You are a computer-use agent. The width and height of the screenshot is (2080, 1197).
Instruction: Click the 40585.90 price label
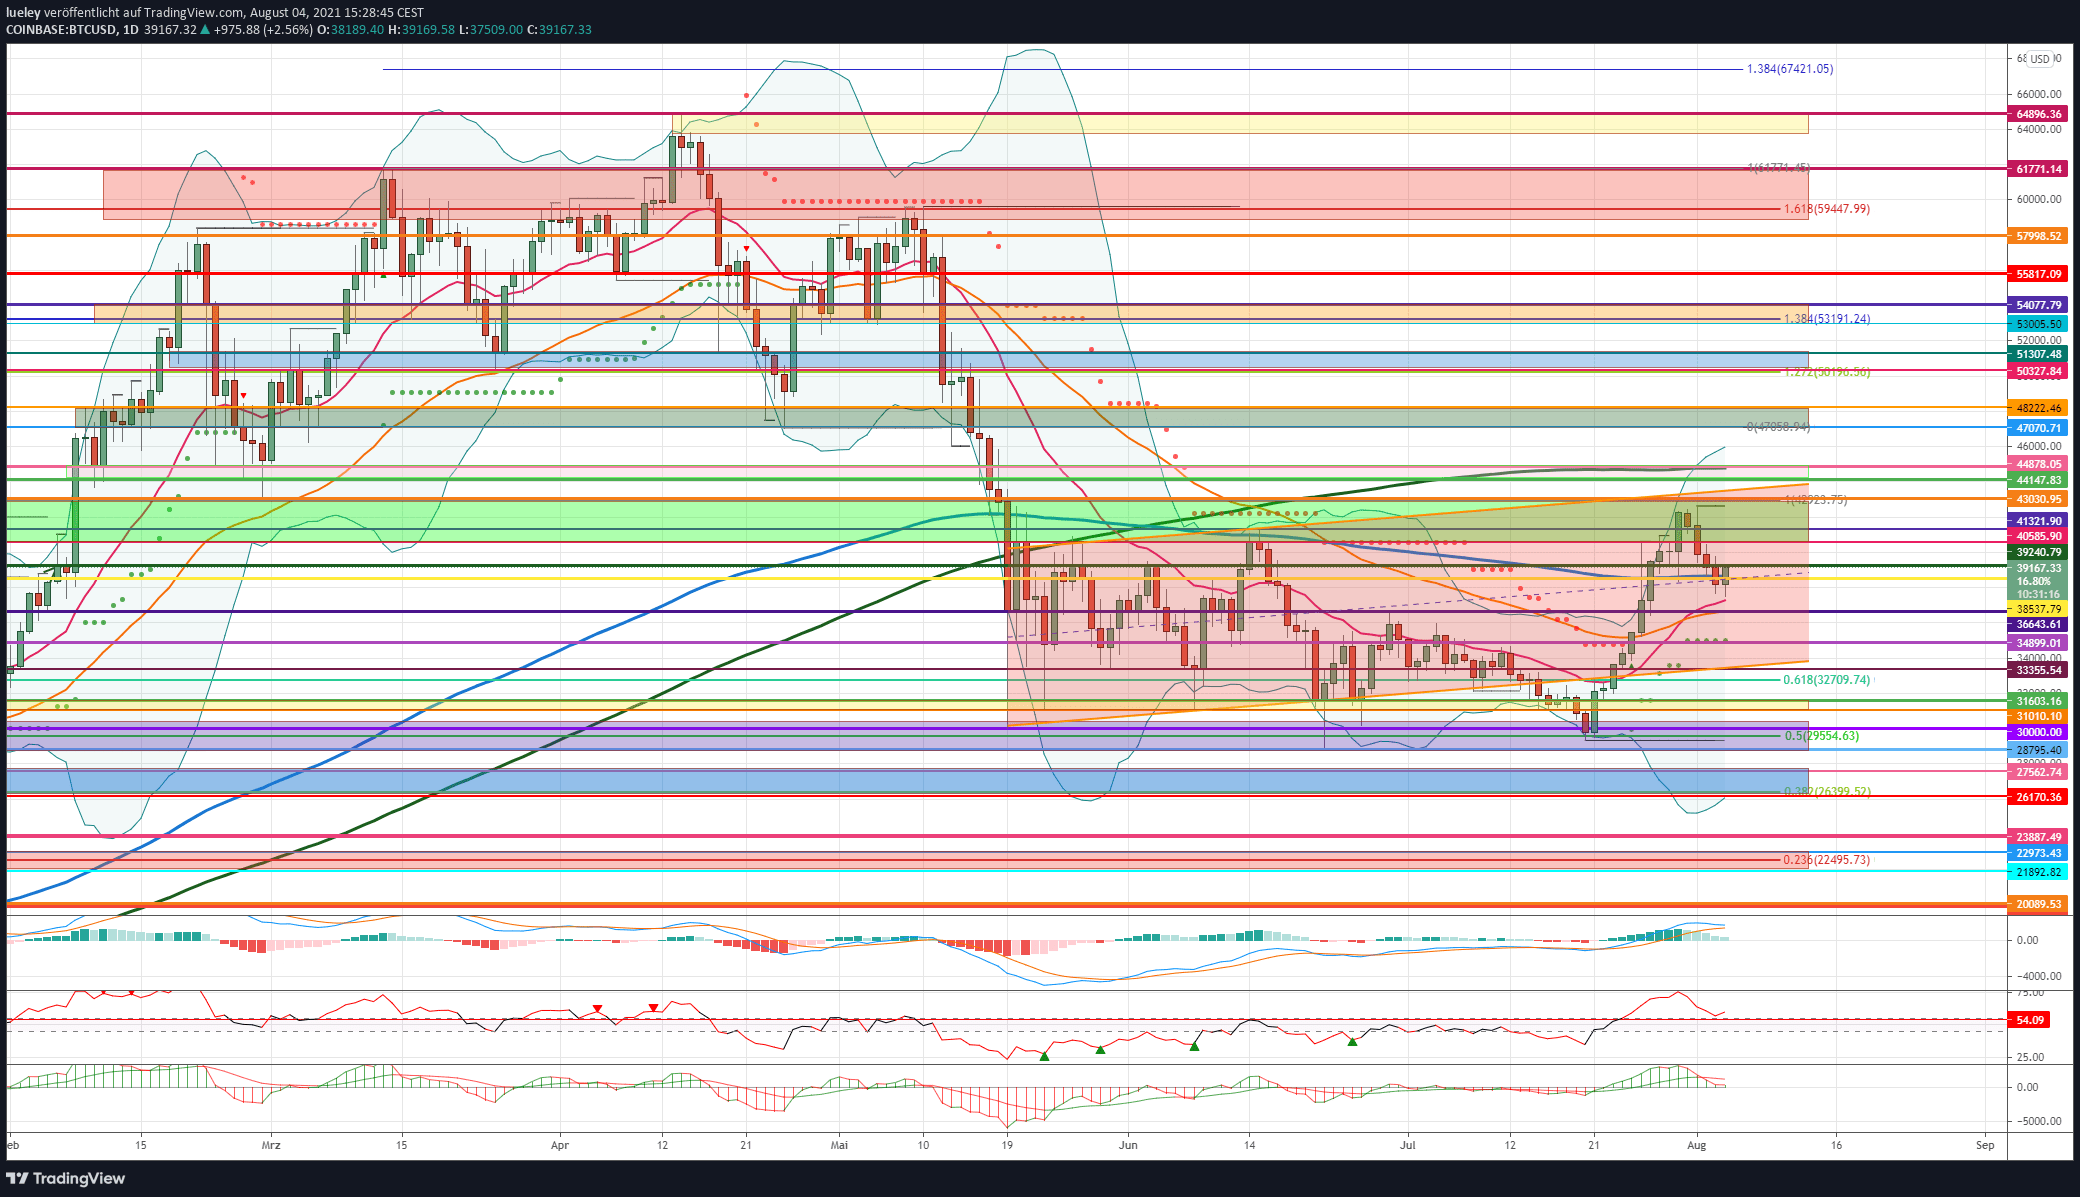[x=2038, y=536]
